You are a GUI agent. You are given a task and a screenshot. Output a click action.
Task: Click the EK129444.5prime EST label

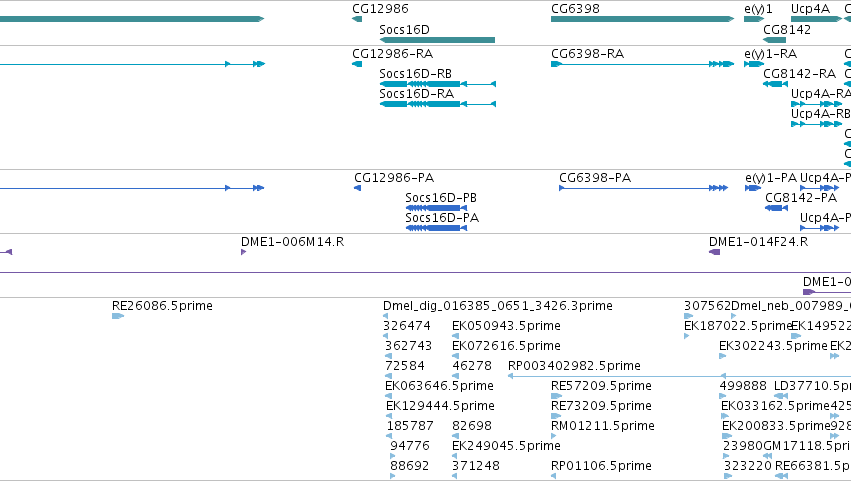coord(440,407)
